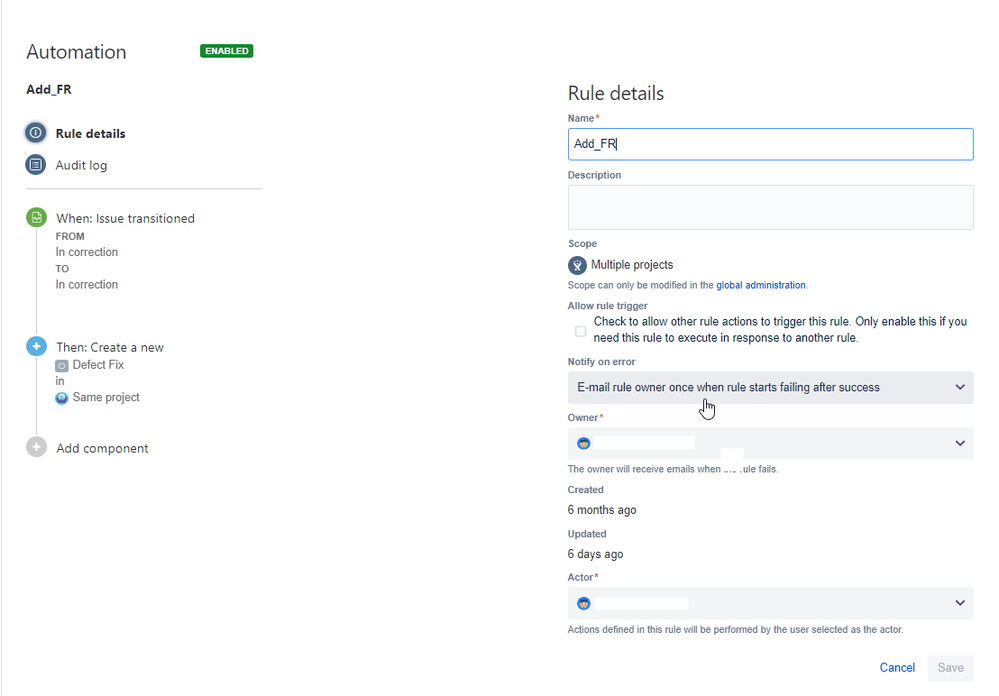Click the Defect Fix text
The width and height of the screenshot is (999, 696).
[x=98, y=365]
